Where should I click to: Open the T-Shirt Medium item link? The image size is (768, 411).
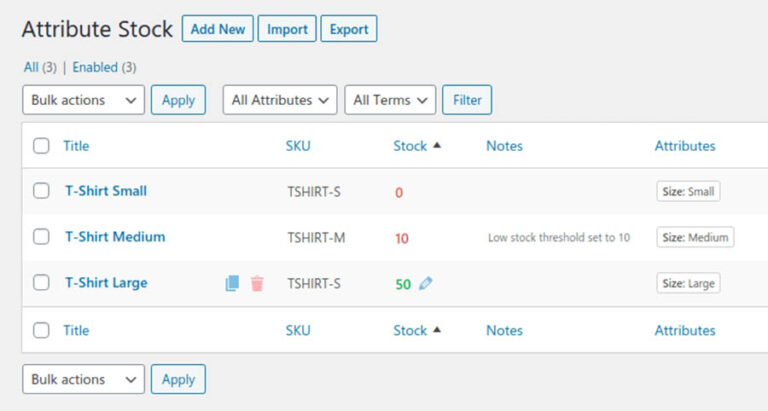115,237
